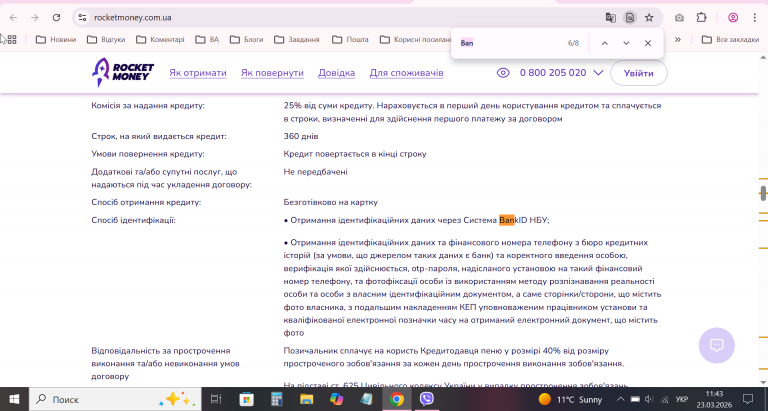
Task: Open the Новини bookmark folder
Action: pos(56,40)
